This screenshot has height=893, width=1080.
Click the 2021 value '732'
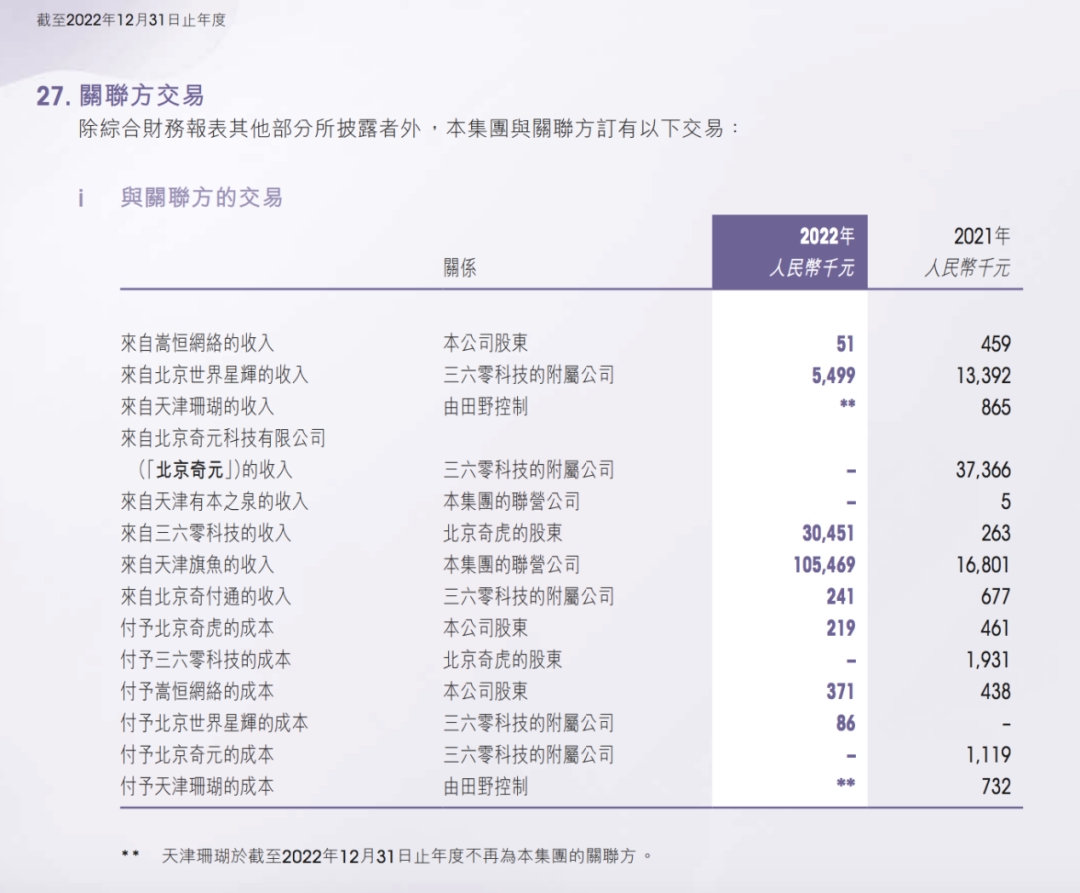(996, 787)
